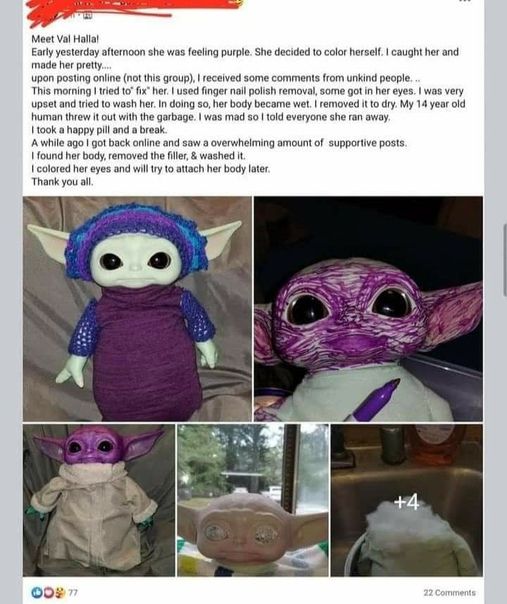Click the group audience icon beside the timestamp

88,16
